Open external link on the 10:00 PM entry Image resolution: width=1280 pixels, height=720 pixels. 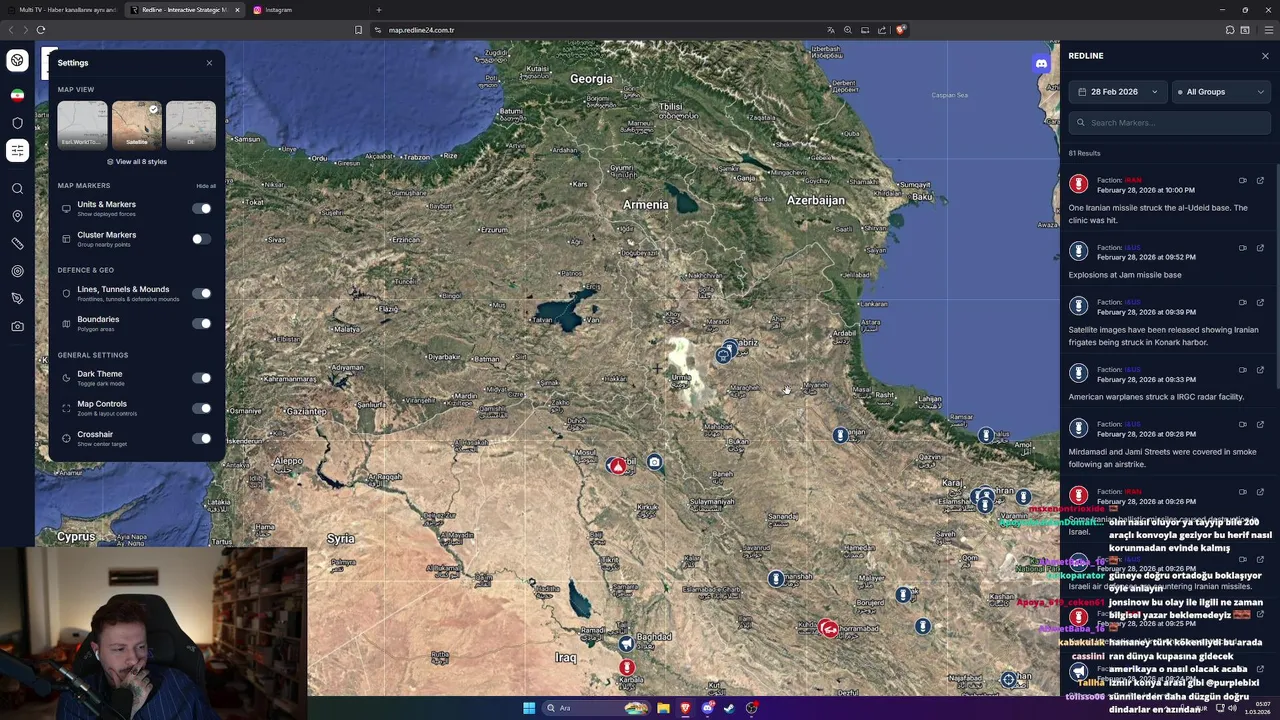(x=1260, y=181)
